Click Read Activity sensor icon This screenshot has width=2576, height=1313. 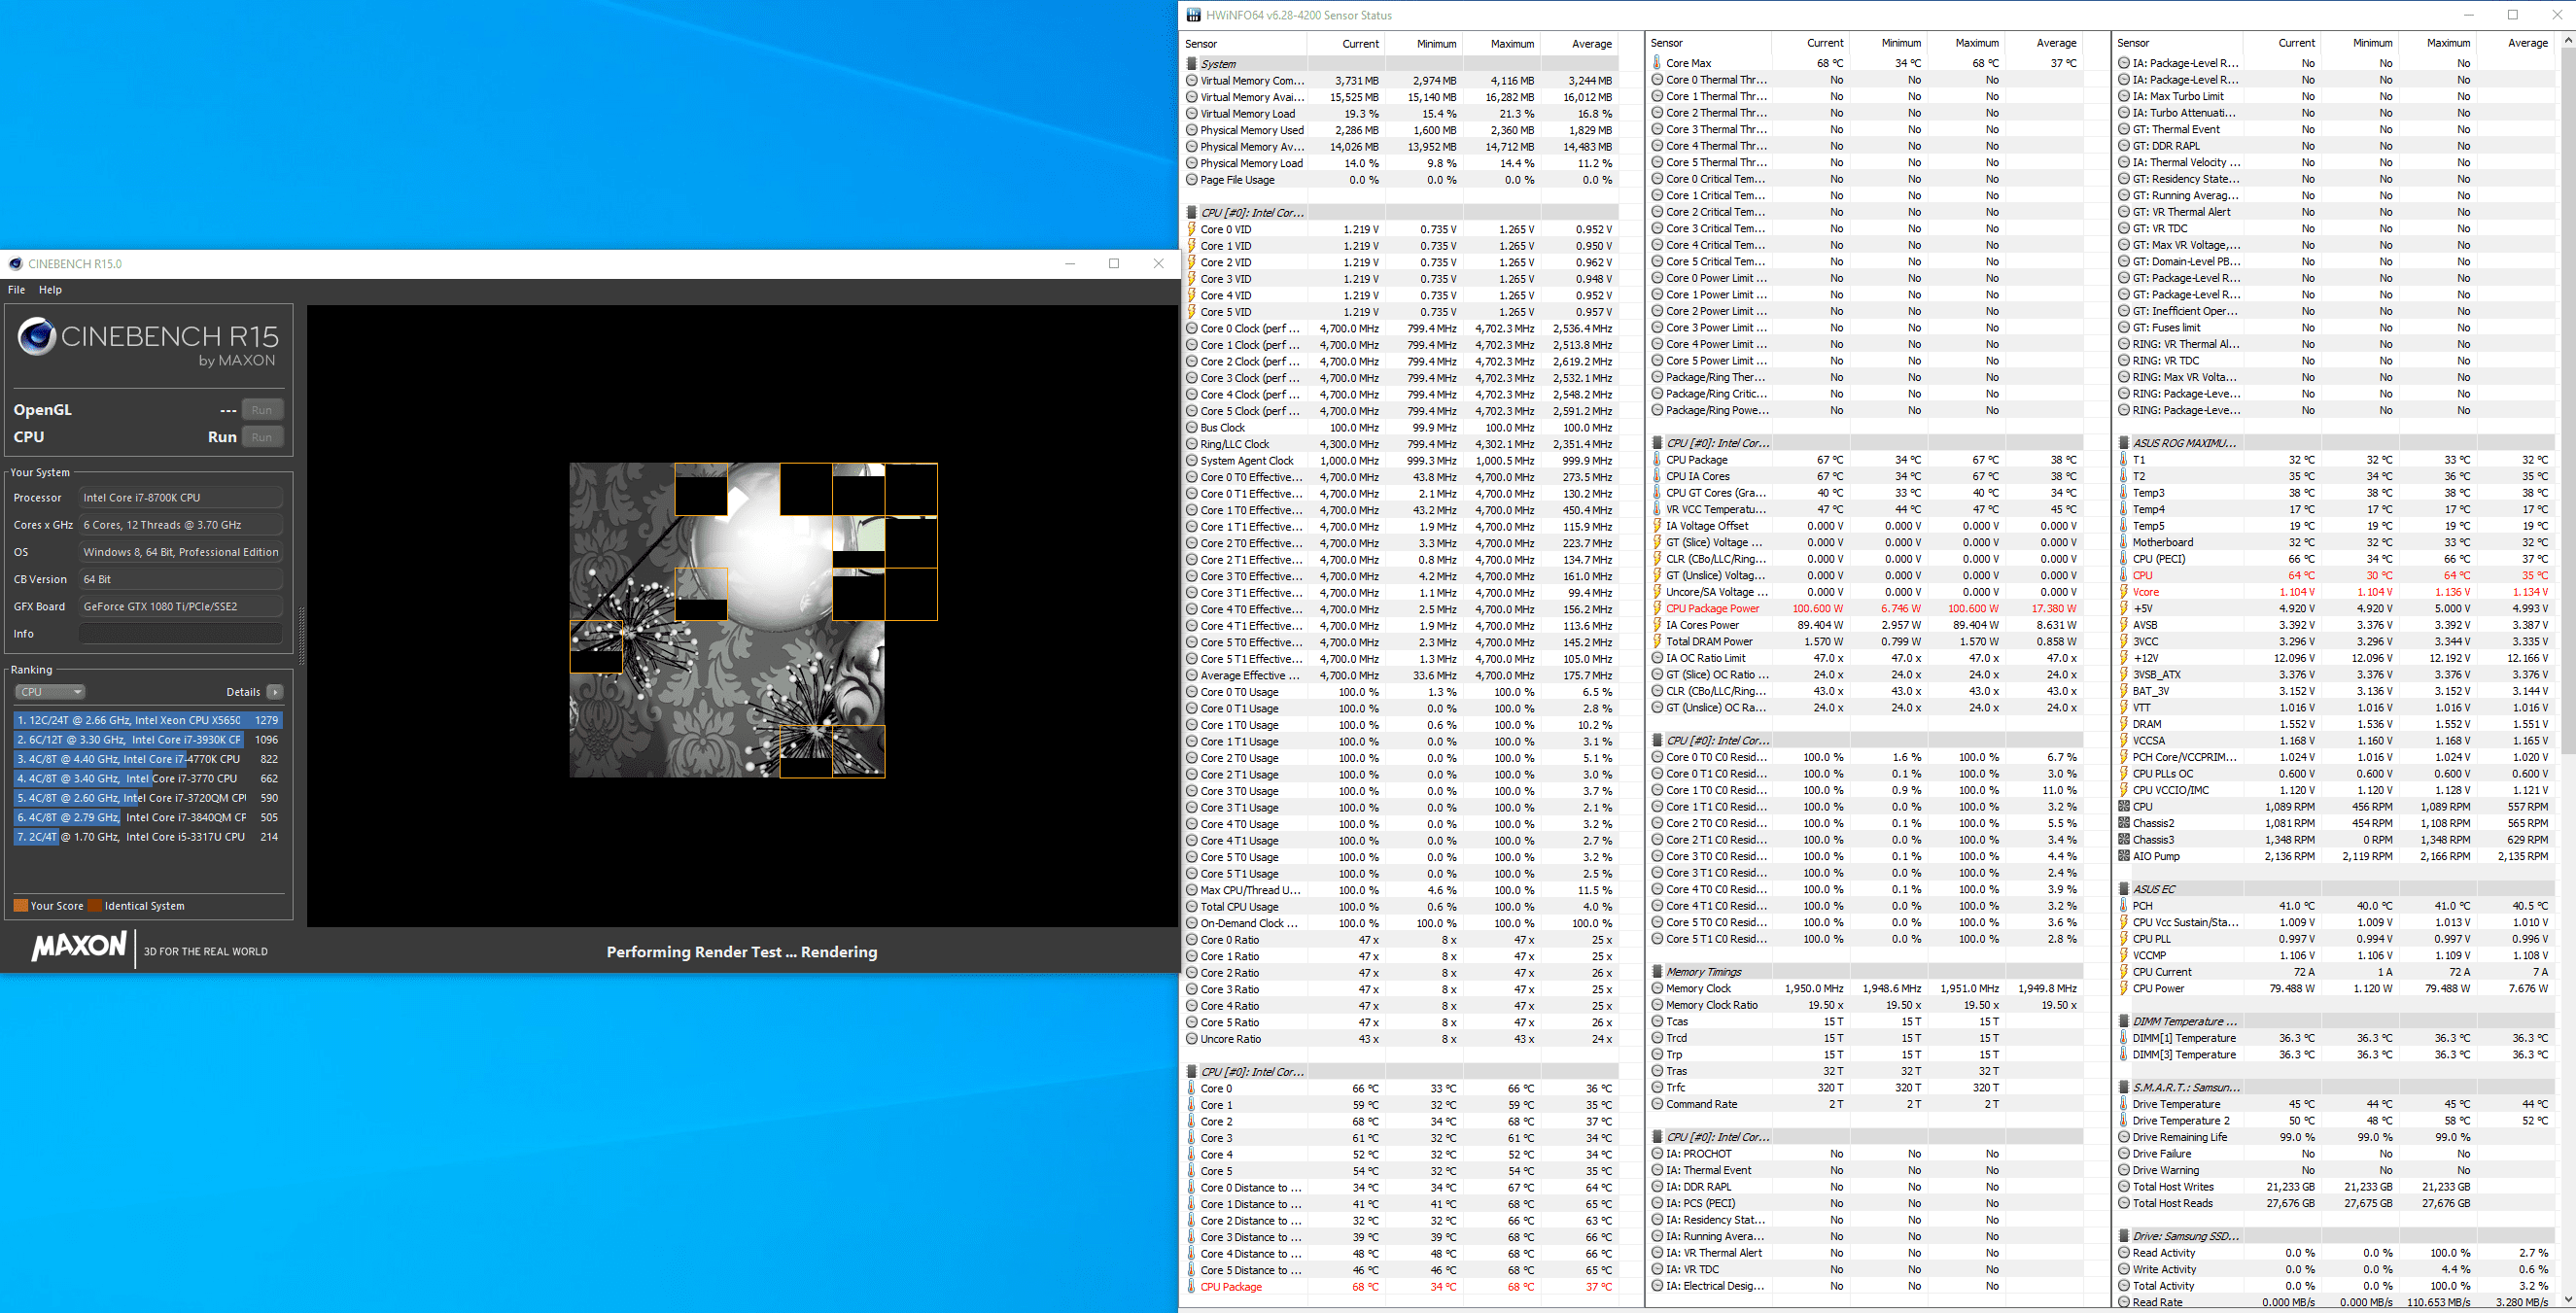tap(2124, 1253)
